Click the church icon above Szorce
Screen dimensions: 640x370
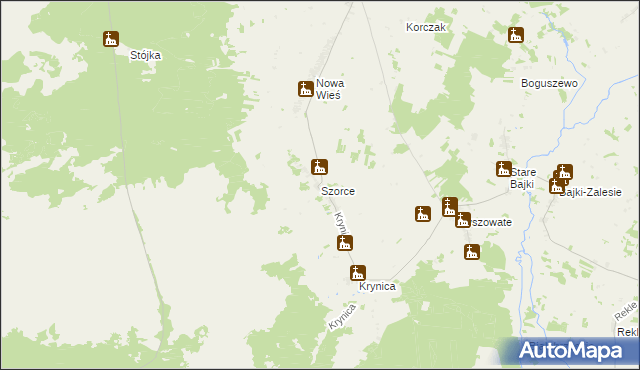(319, 167)
